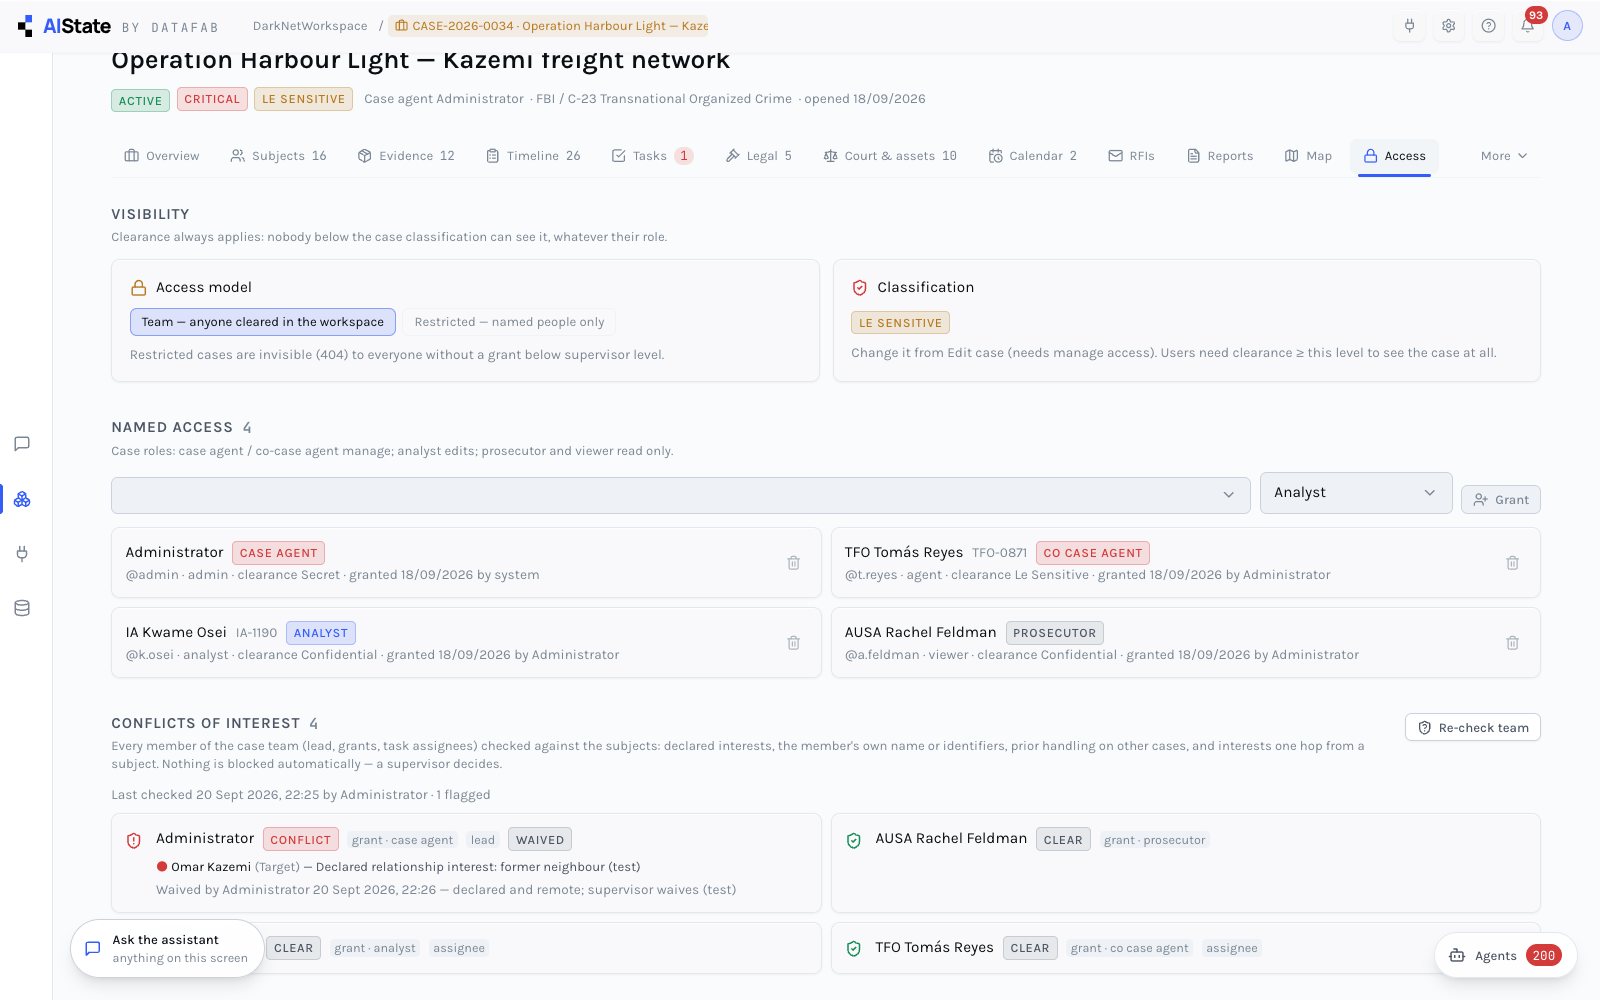Viewport: 1600px width, 1000px height.
Task: Select Restricted — named people only option
Action: click(509, 322)
